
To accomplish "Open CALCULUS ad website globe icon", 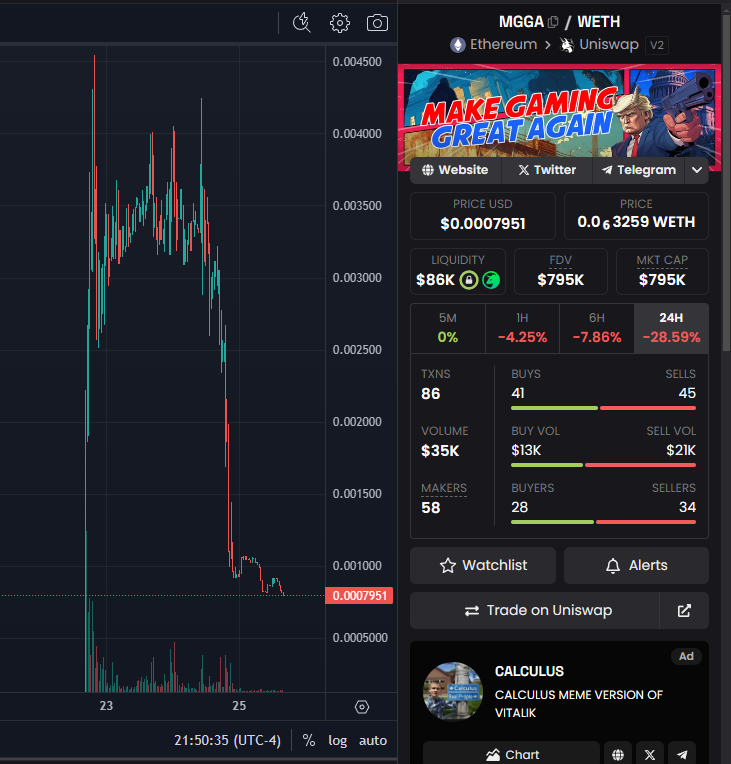I will (x=618, y=755).
